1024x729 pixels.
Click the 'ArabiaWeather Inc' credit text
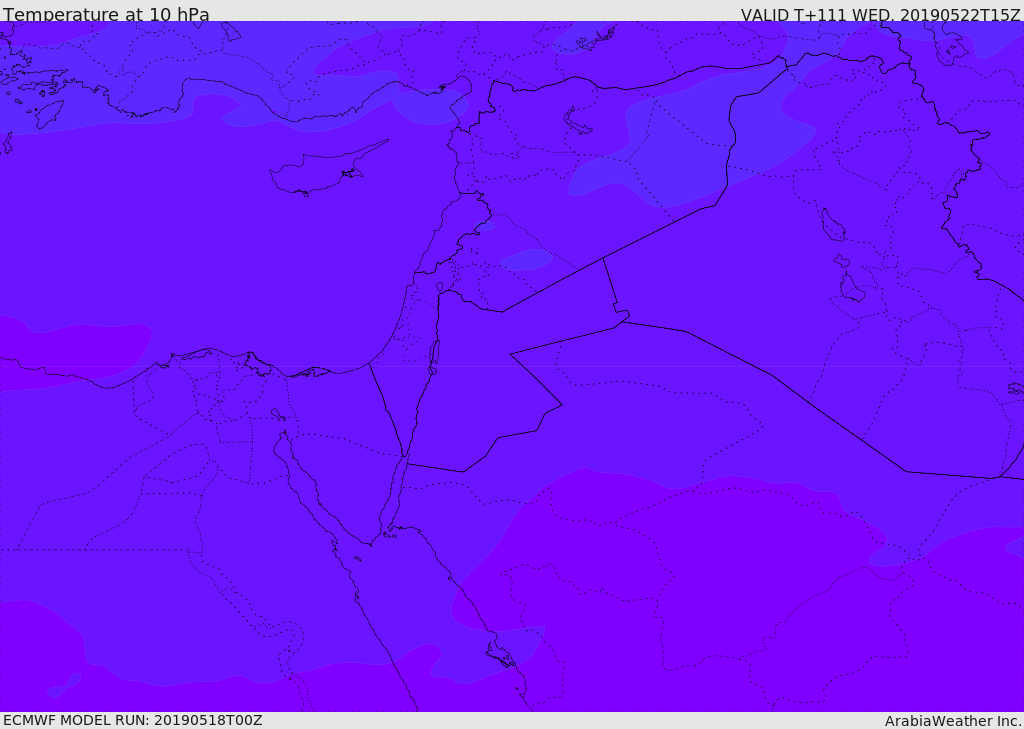(x=951, y=721)
